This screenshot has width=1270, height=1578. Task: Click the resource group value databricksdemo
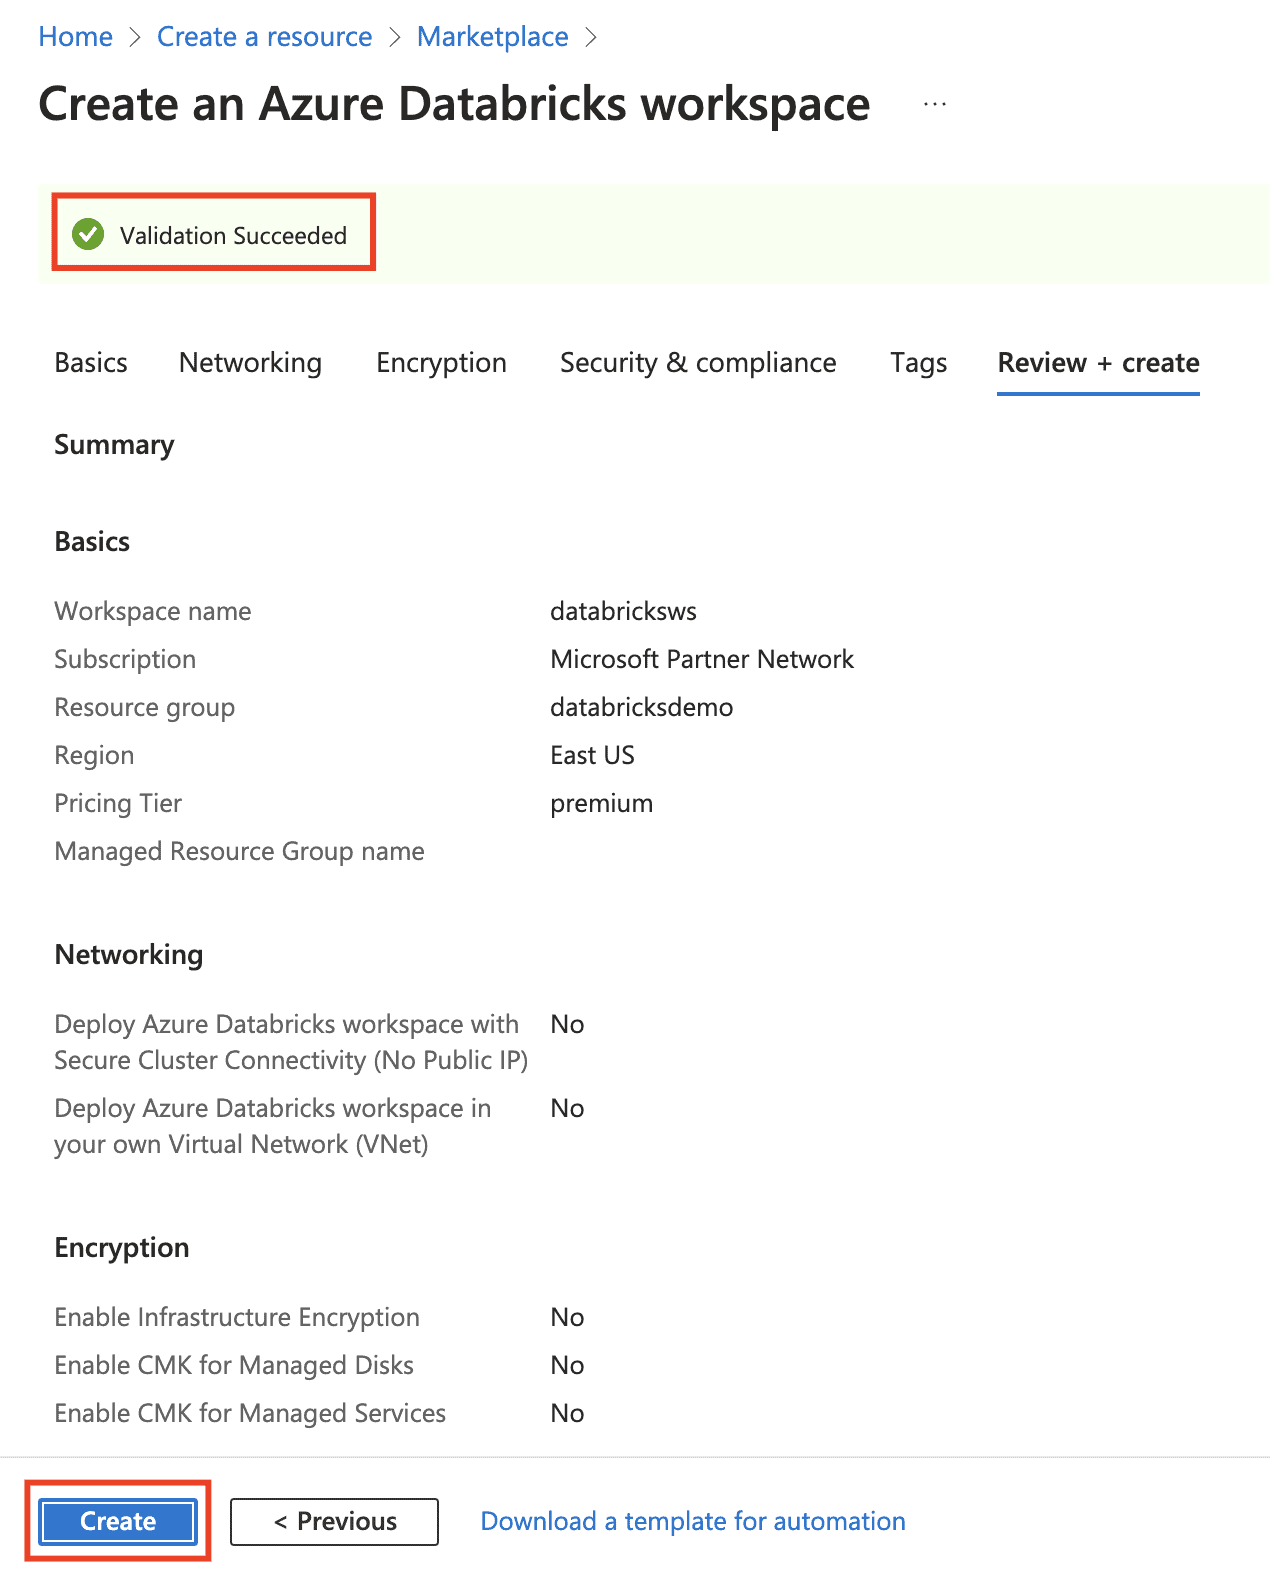(x=641, y=707)
